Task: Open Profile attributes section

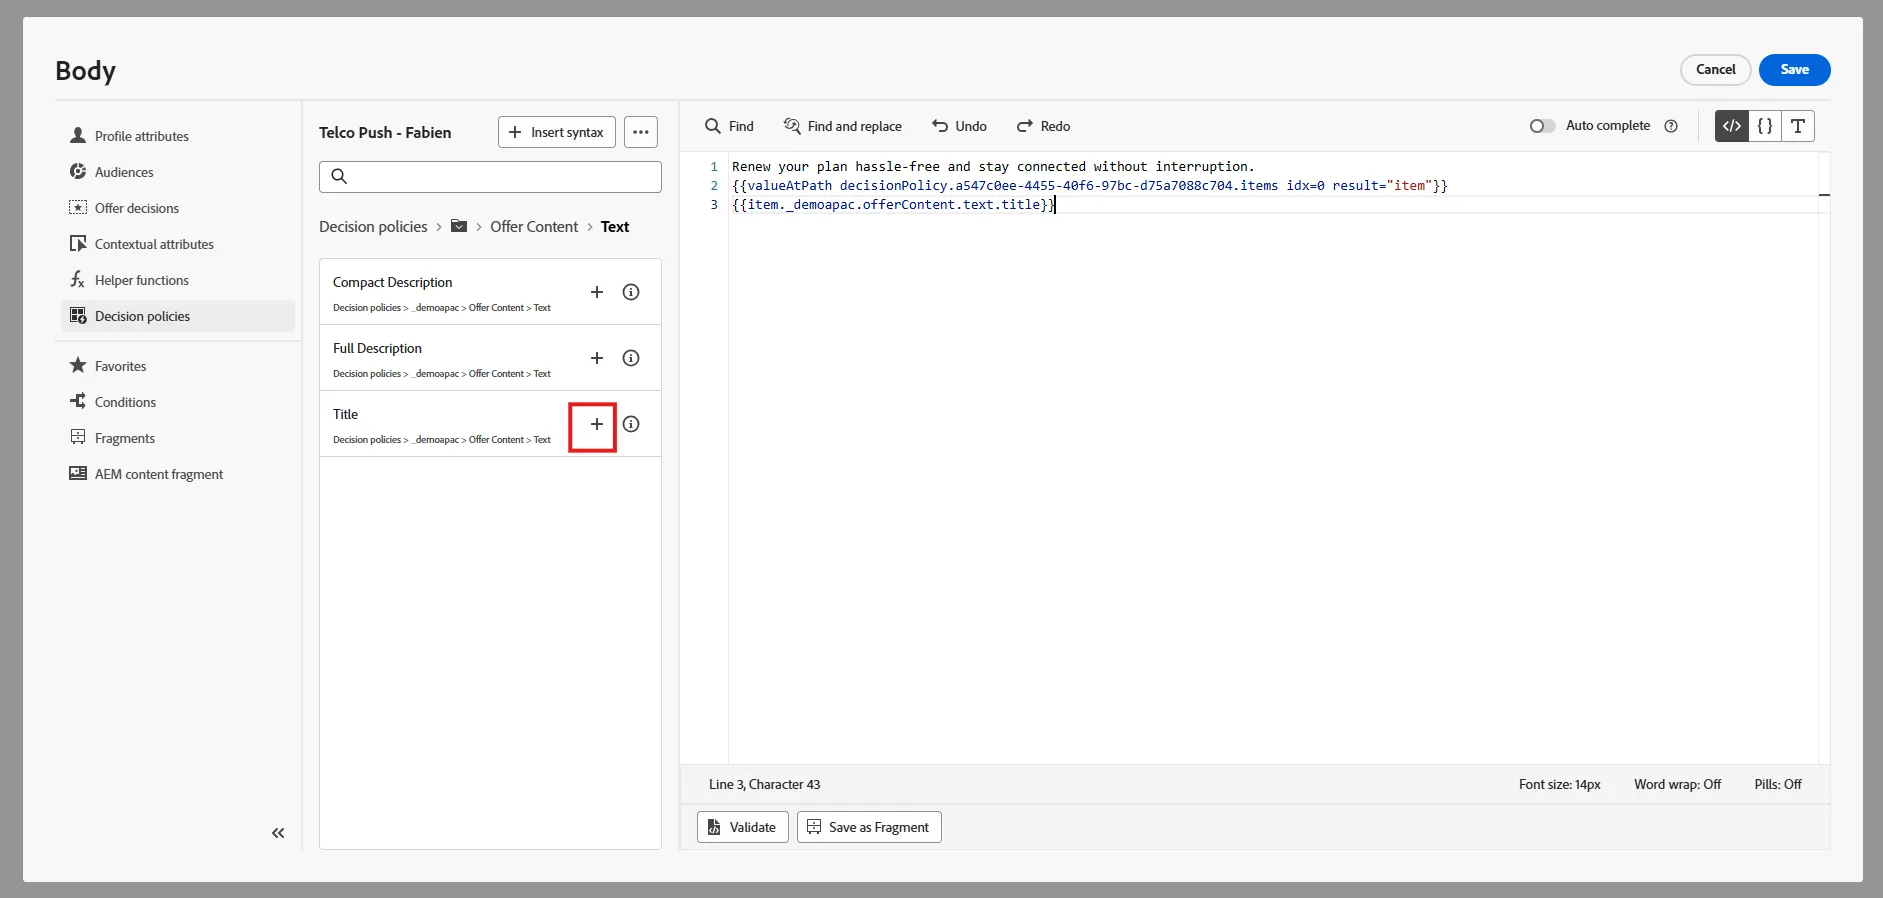Action: 178,136
